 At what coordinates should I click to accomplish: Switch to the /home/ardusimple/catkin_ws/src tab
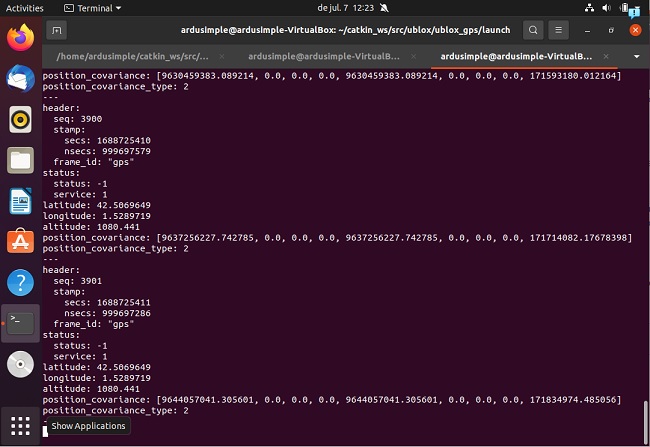coord(139,56)
